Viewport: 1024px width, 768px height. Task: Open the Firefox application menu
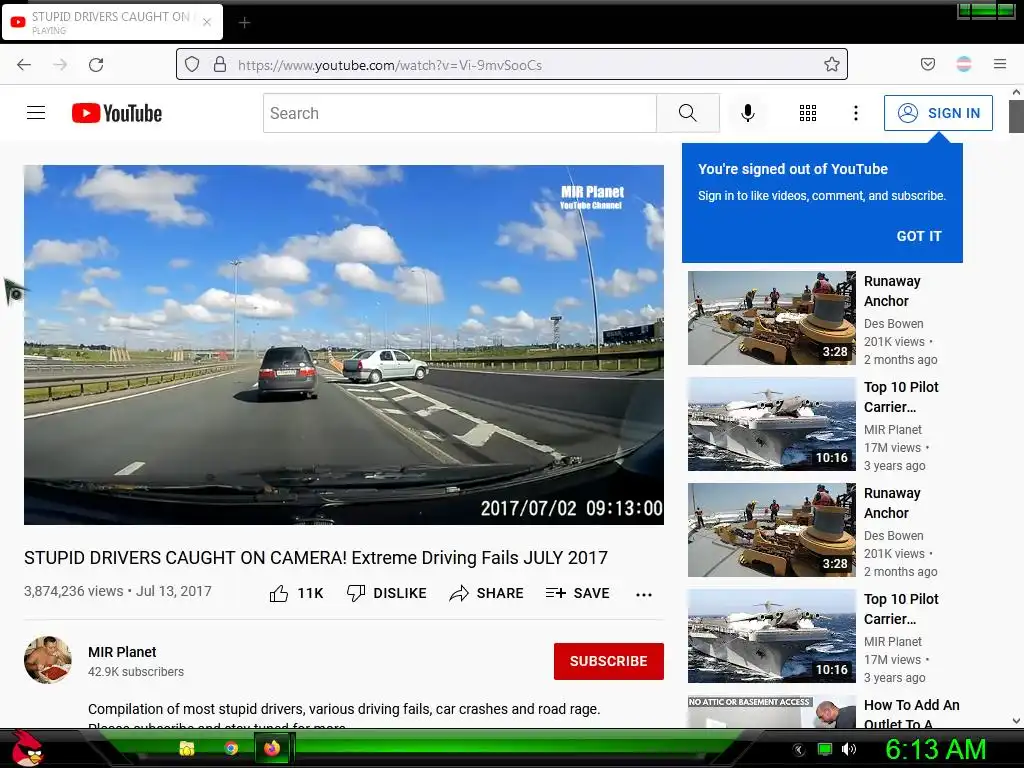[1000, 64]
